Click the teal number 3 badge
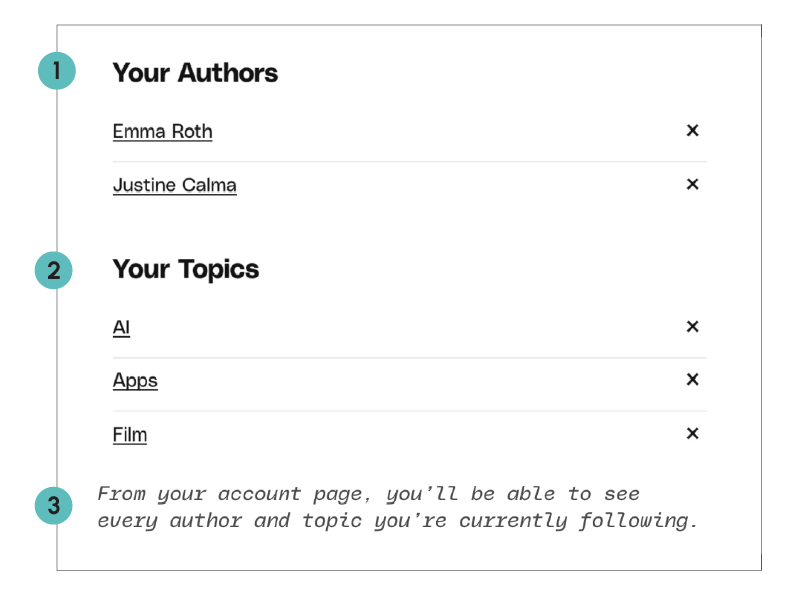 click(x=54, y=506)
